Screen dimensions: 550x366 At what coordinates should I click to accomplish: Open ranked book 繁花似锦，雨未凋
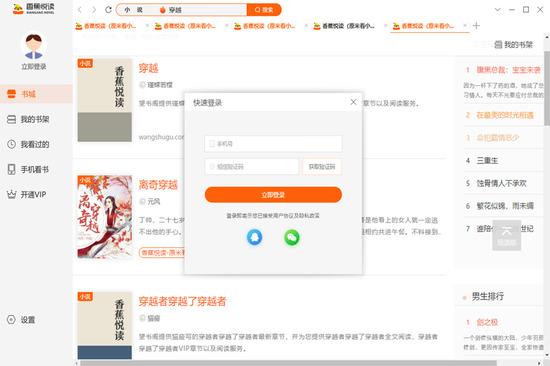[x=505, y=206]
